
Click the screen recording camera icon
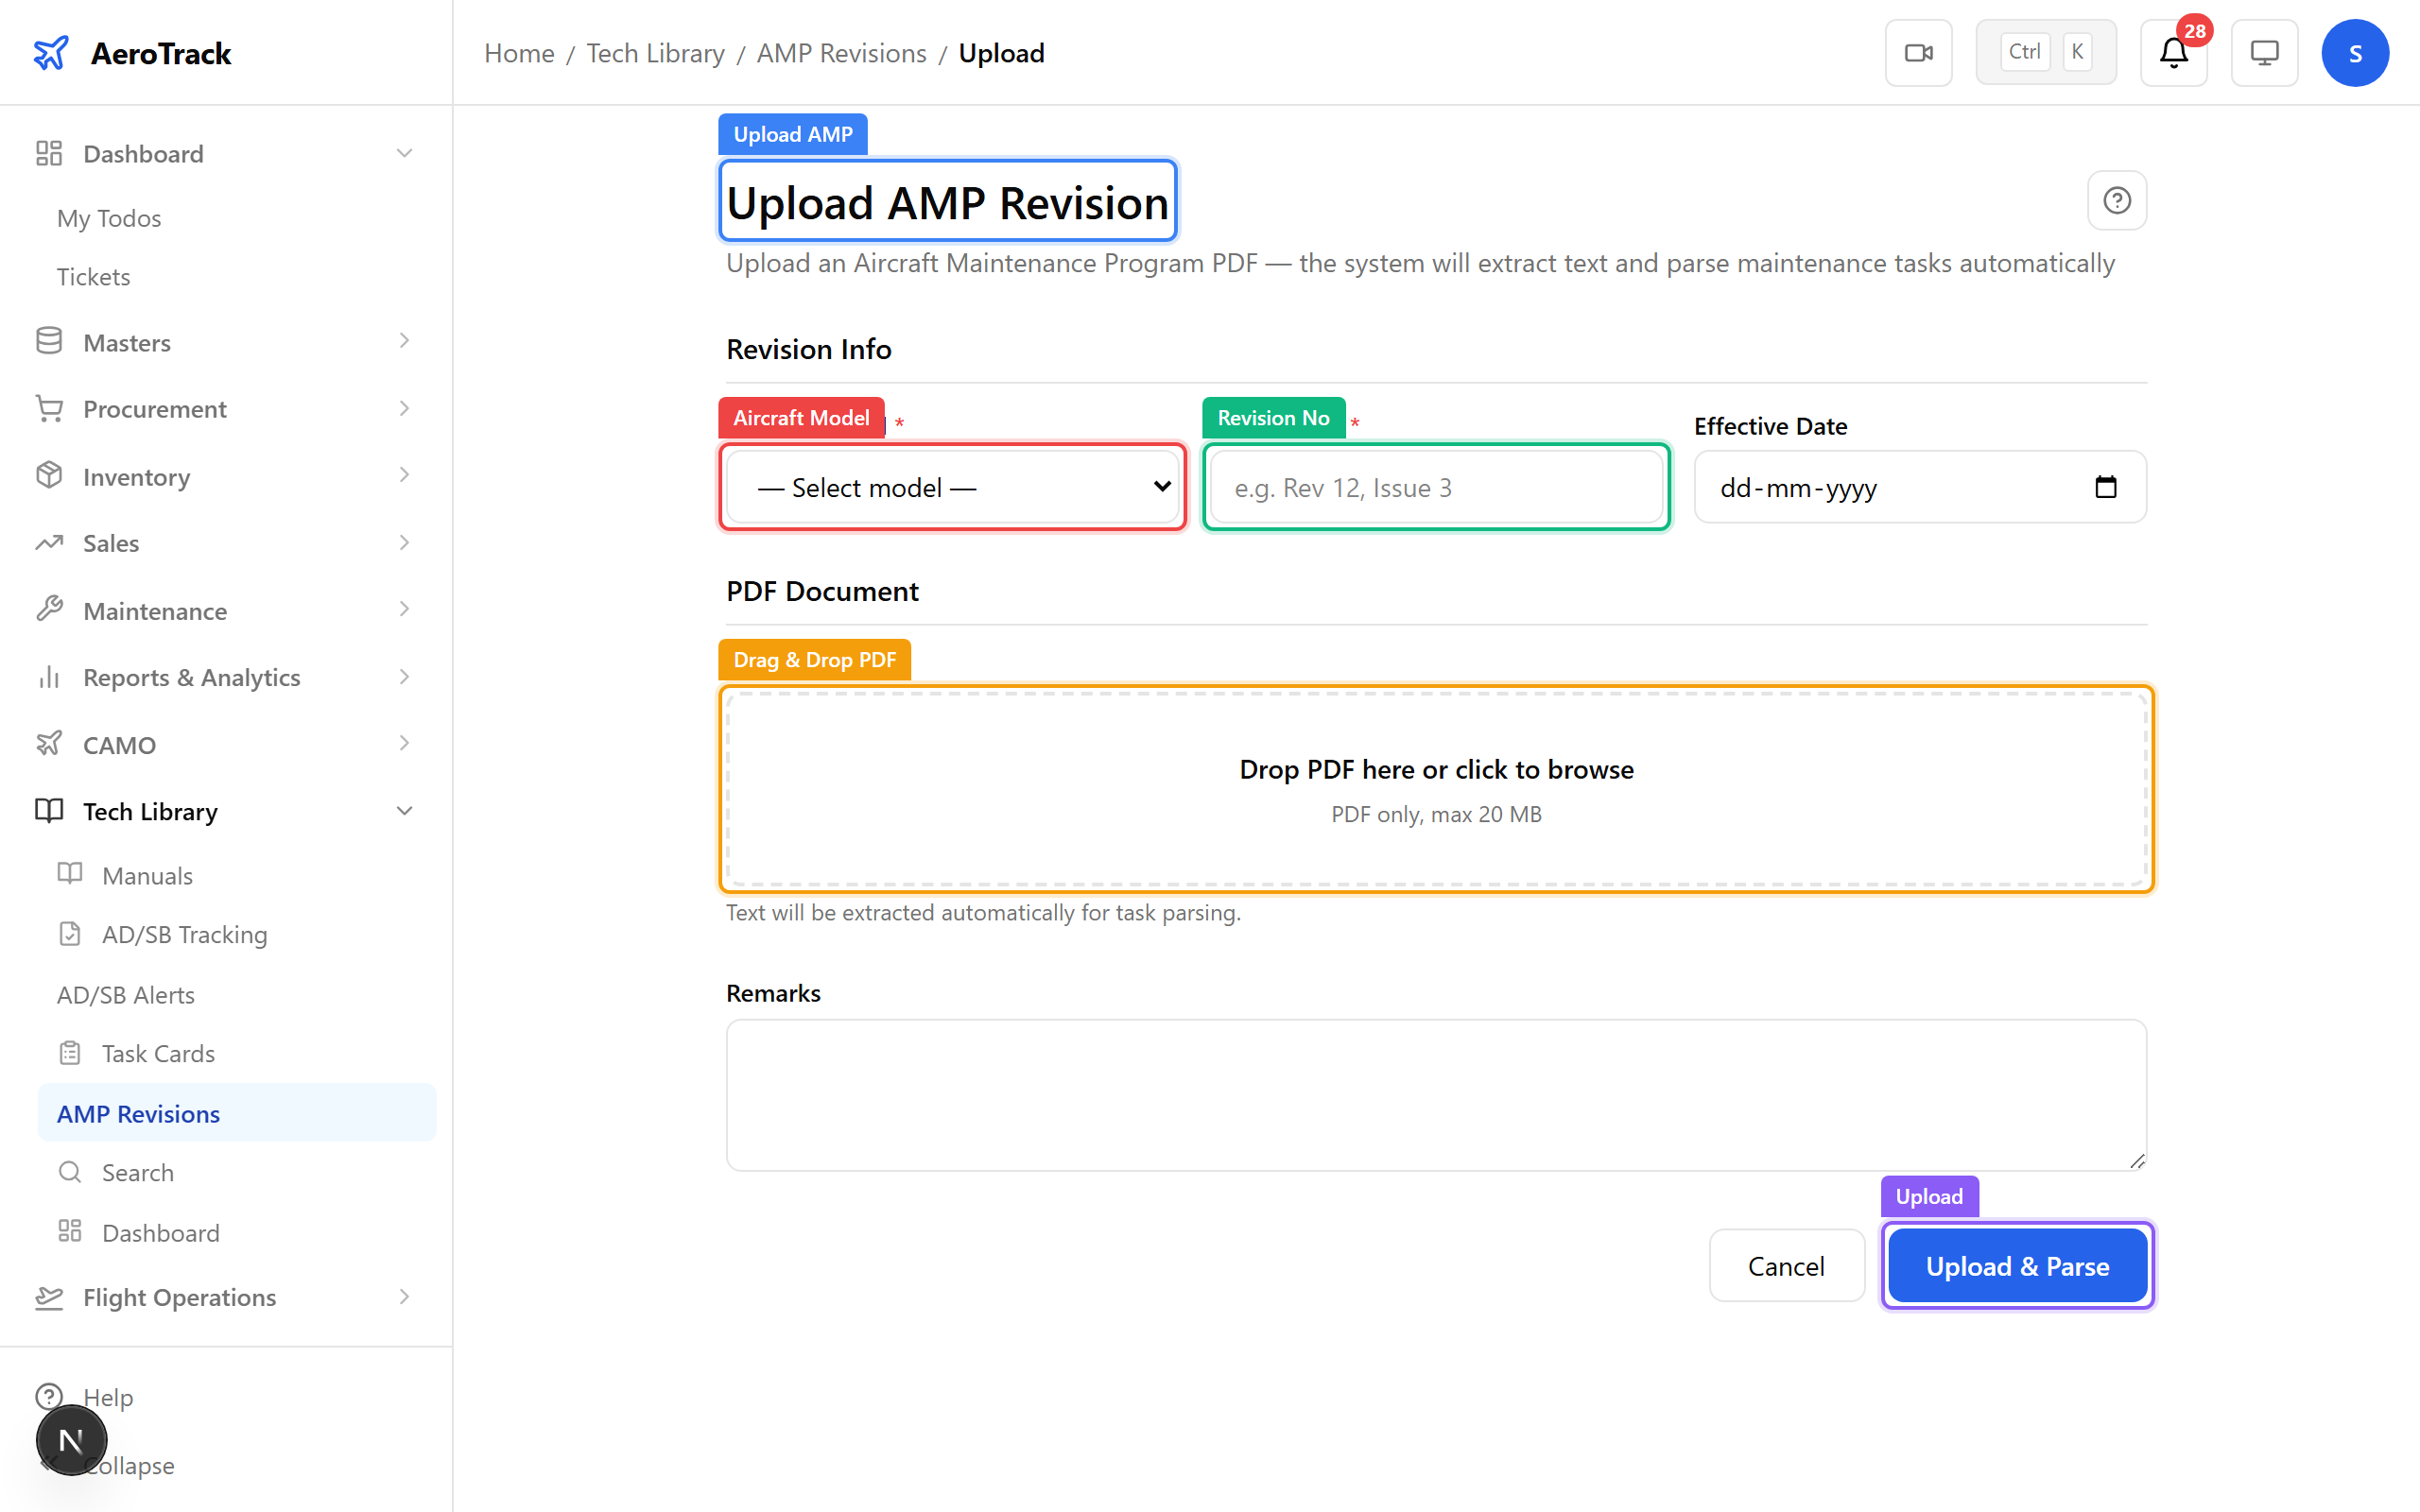tap(1918, 52)
